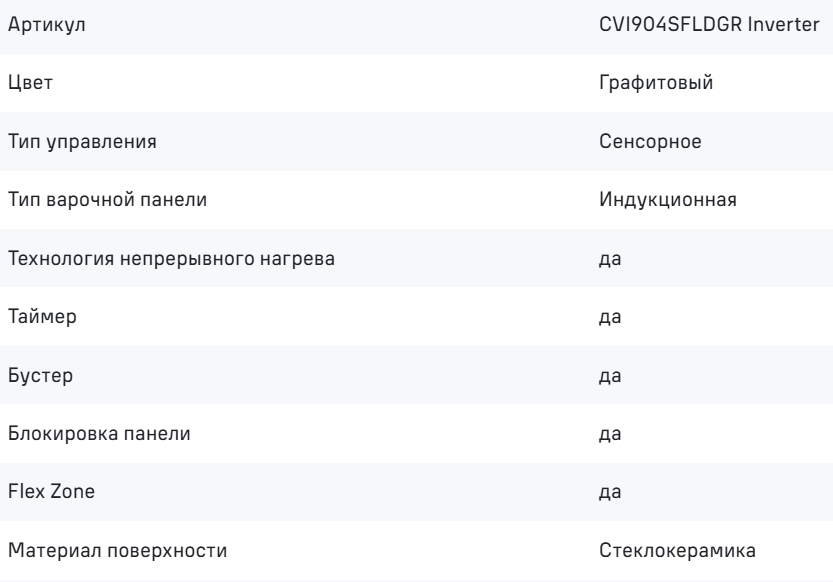This screenshot has width=833, height=582.
Task: Click the Таймер label
Action: (x=42, y=316)
